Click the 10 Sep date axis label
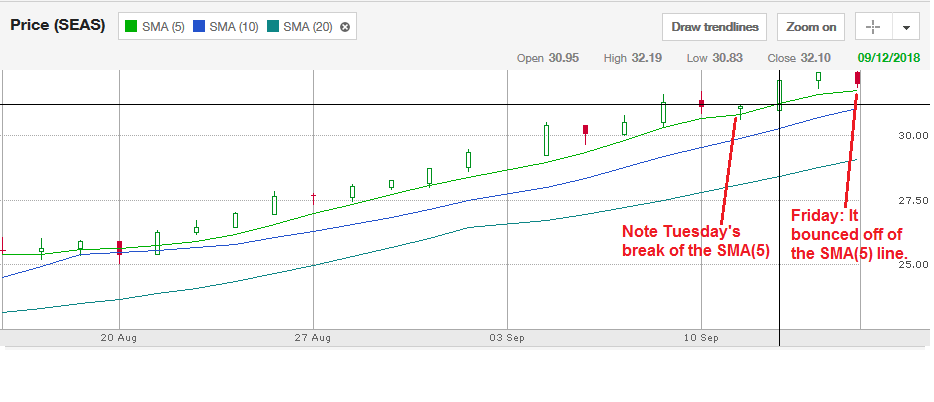The width and height of the screenshot is (934, 402). [700, 338]
